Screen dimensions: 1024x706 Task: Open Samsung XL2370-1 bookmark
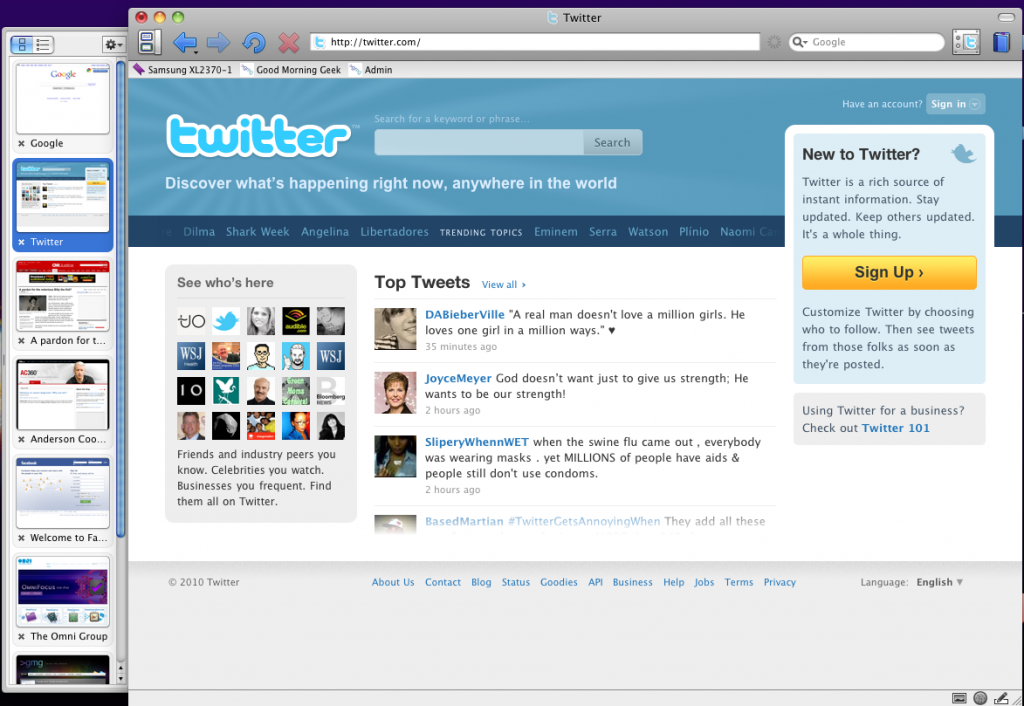[183, 70]
